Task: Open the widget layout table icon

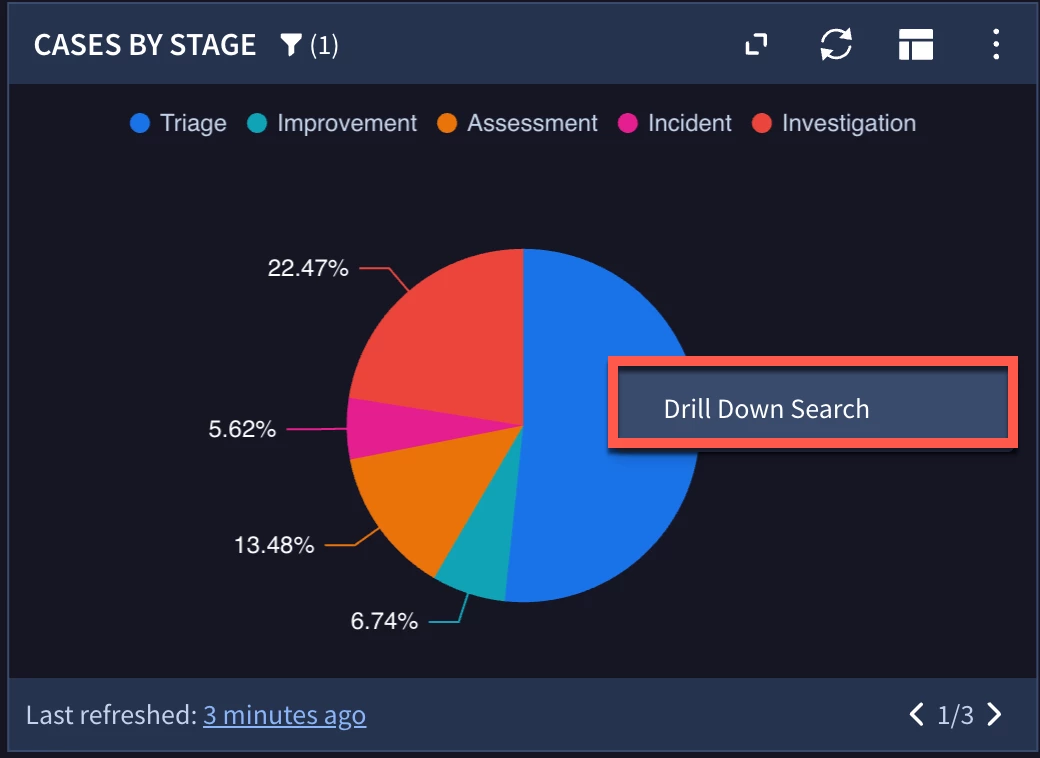Action: [916, 44]
